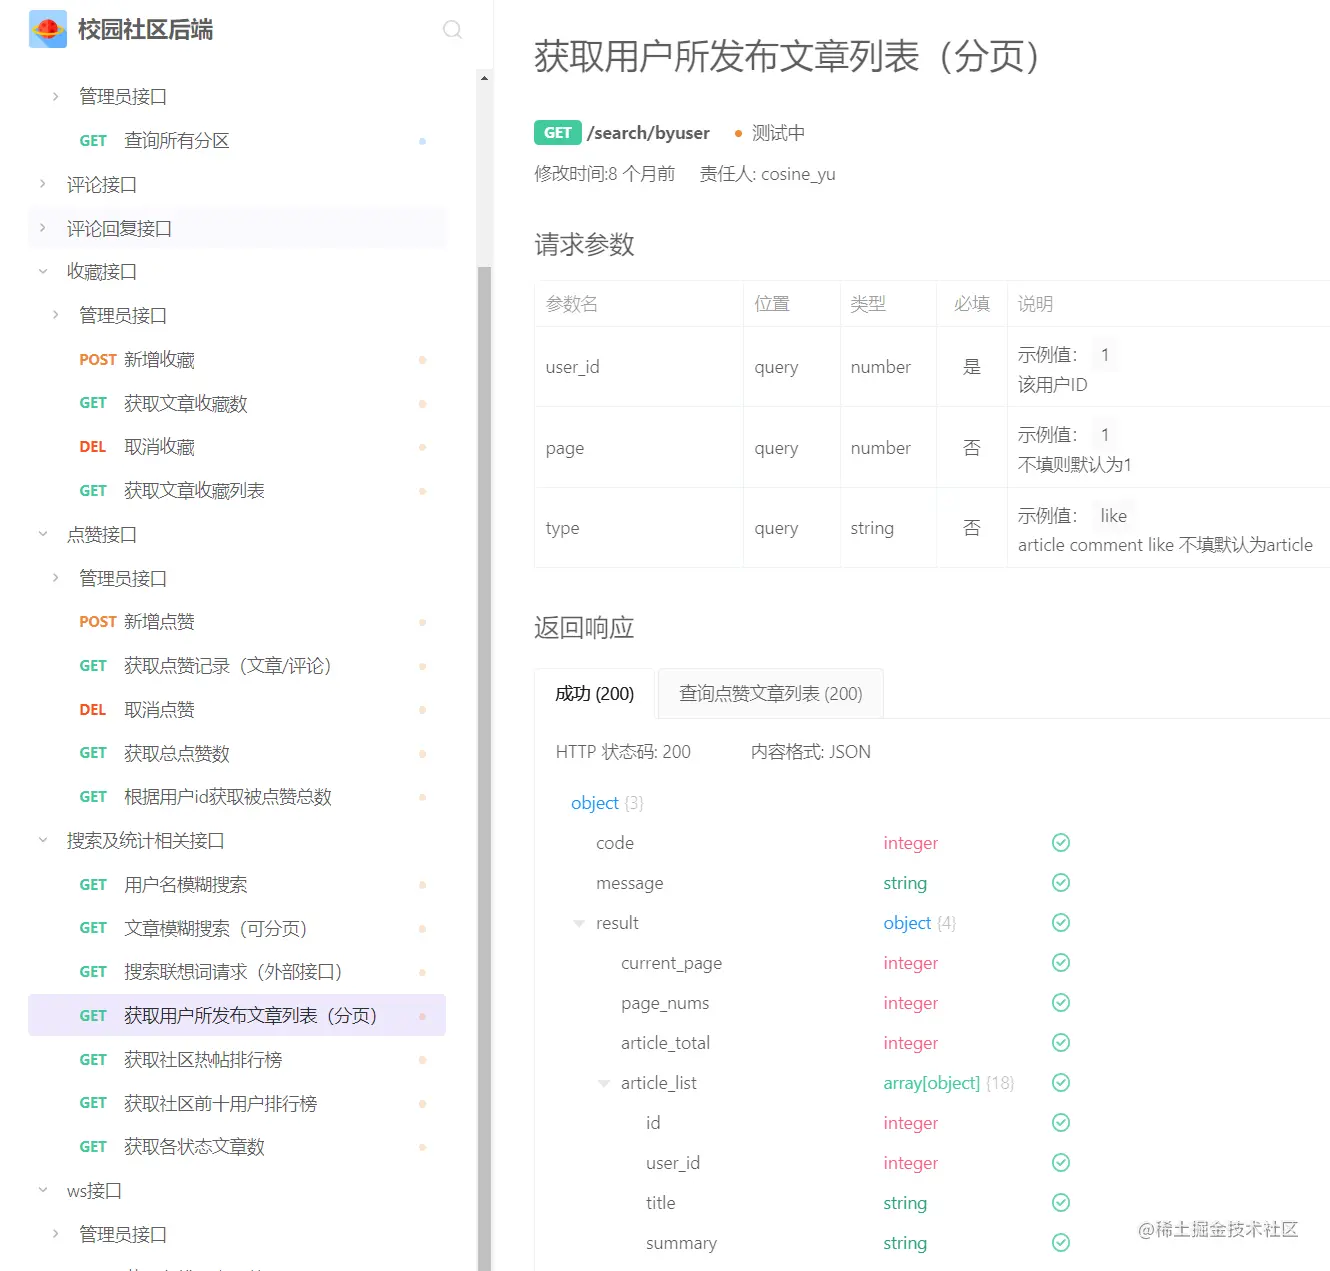
Task: Click the check icon in article_total row
Action: (x=1061, y=1043)
